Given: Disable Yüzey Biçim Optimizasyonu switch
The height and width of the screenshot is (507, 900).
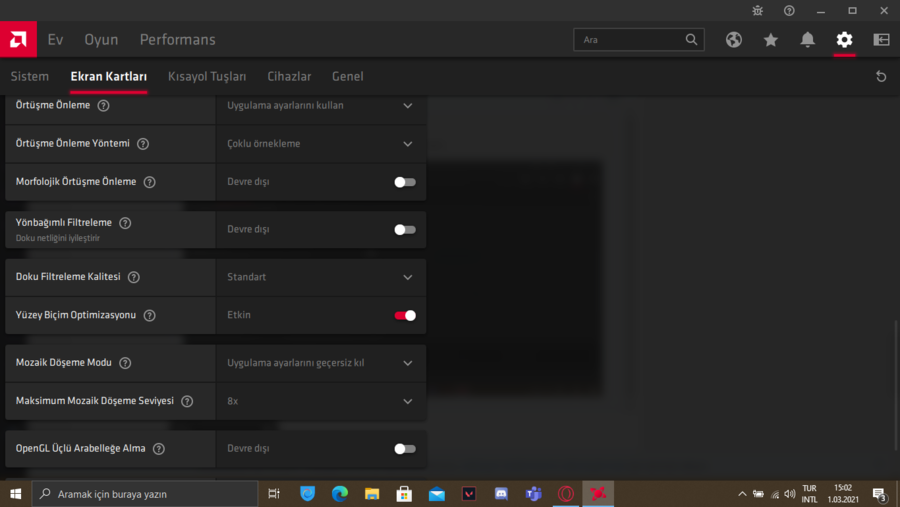Looking at the screenshot, I should pyautogui.click(x=404, y=315).
